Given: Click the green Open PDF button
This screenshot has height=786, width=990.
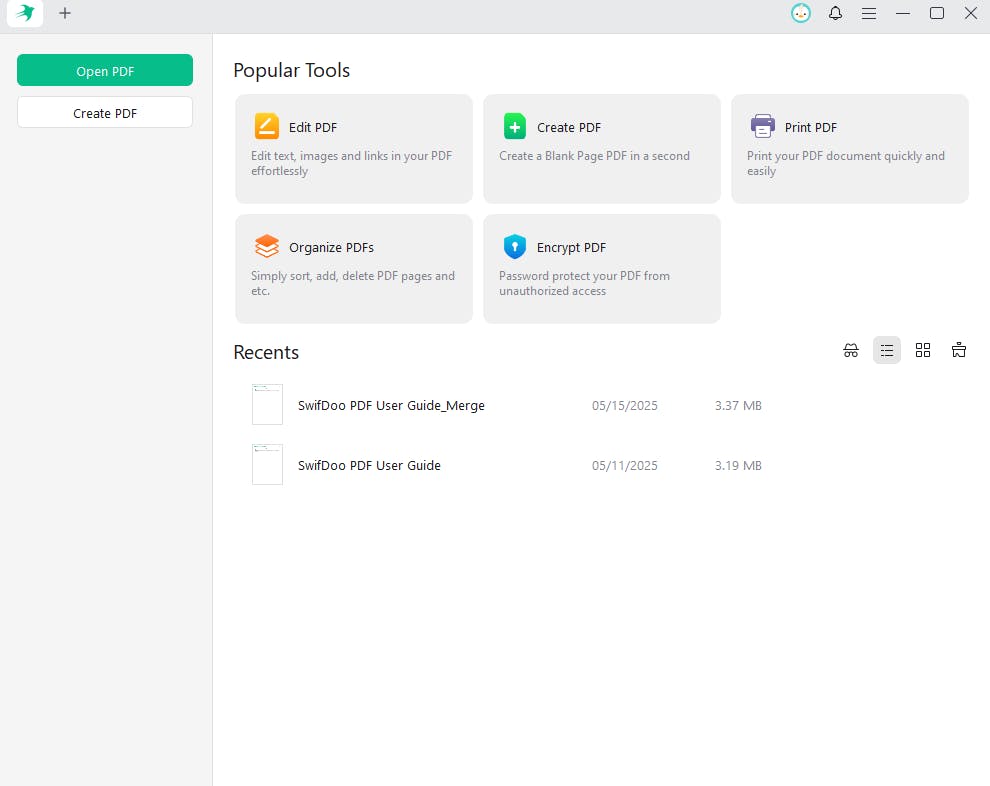Looking at the screenshot, I should [x=105, y=70].
